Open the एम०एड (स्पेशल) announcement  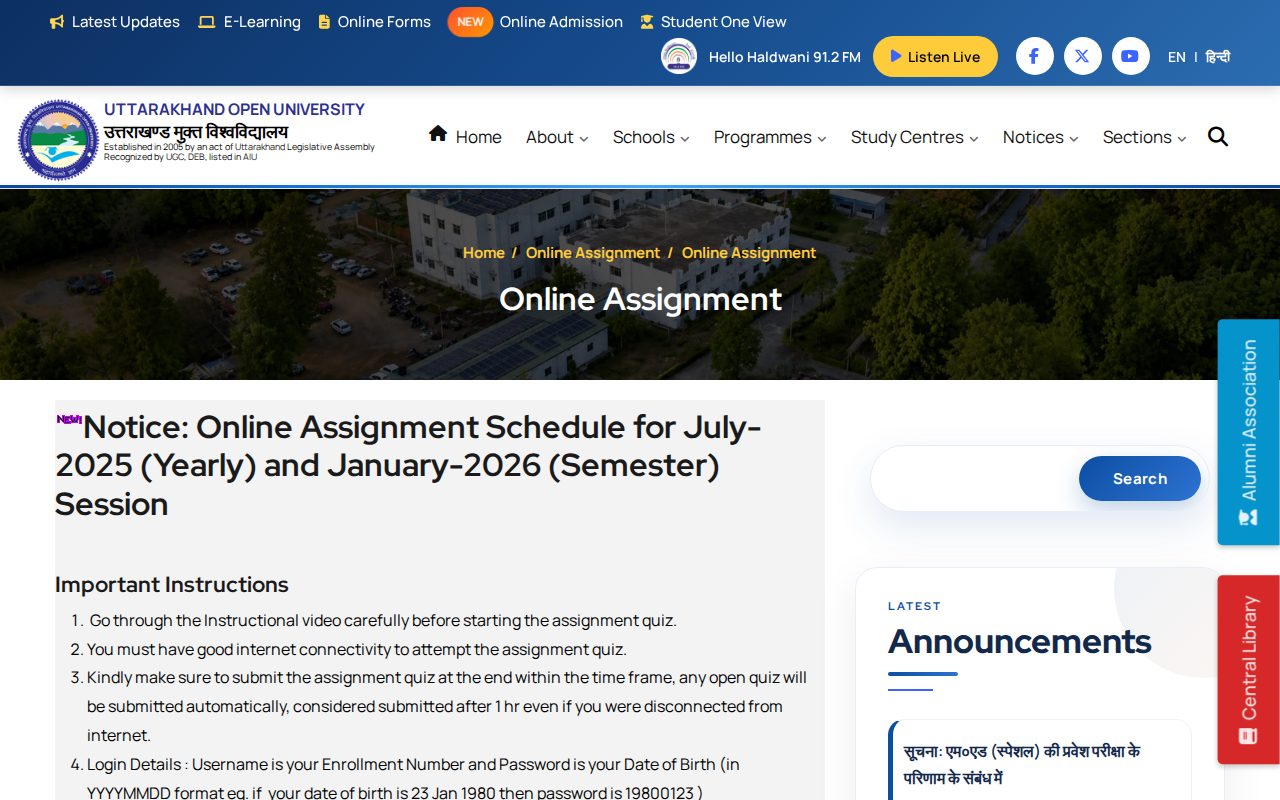[x=1022, y=765]
